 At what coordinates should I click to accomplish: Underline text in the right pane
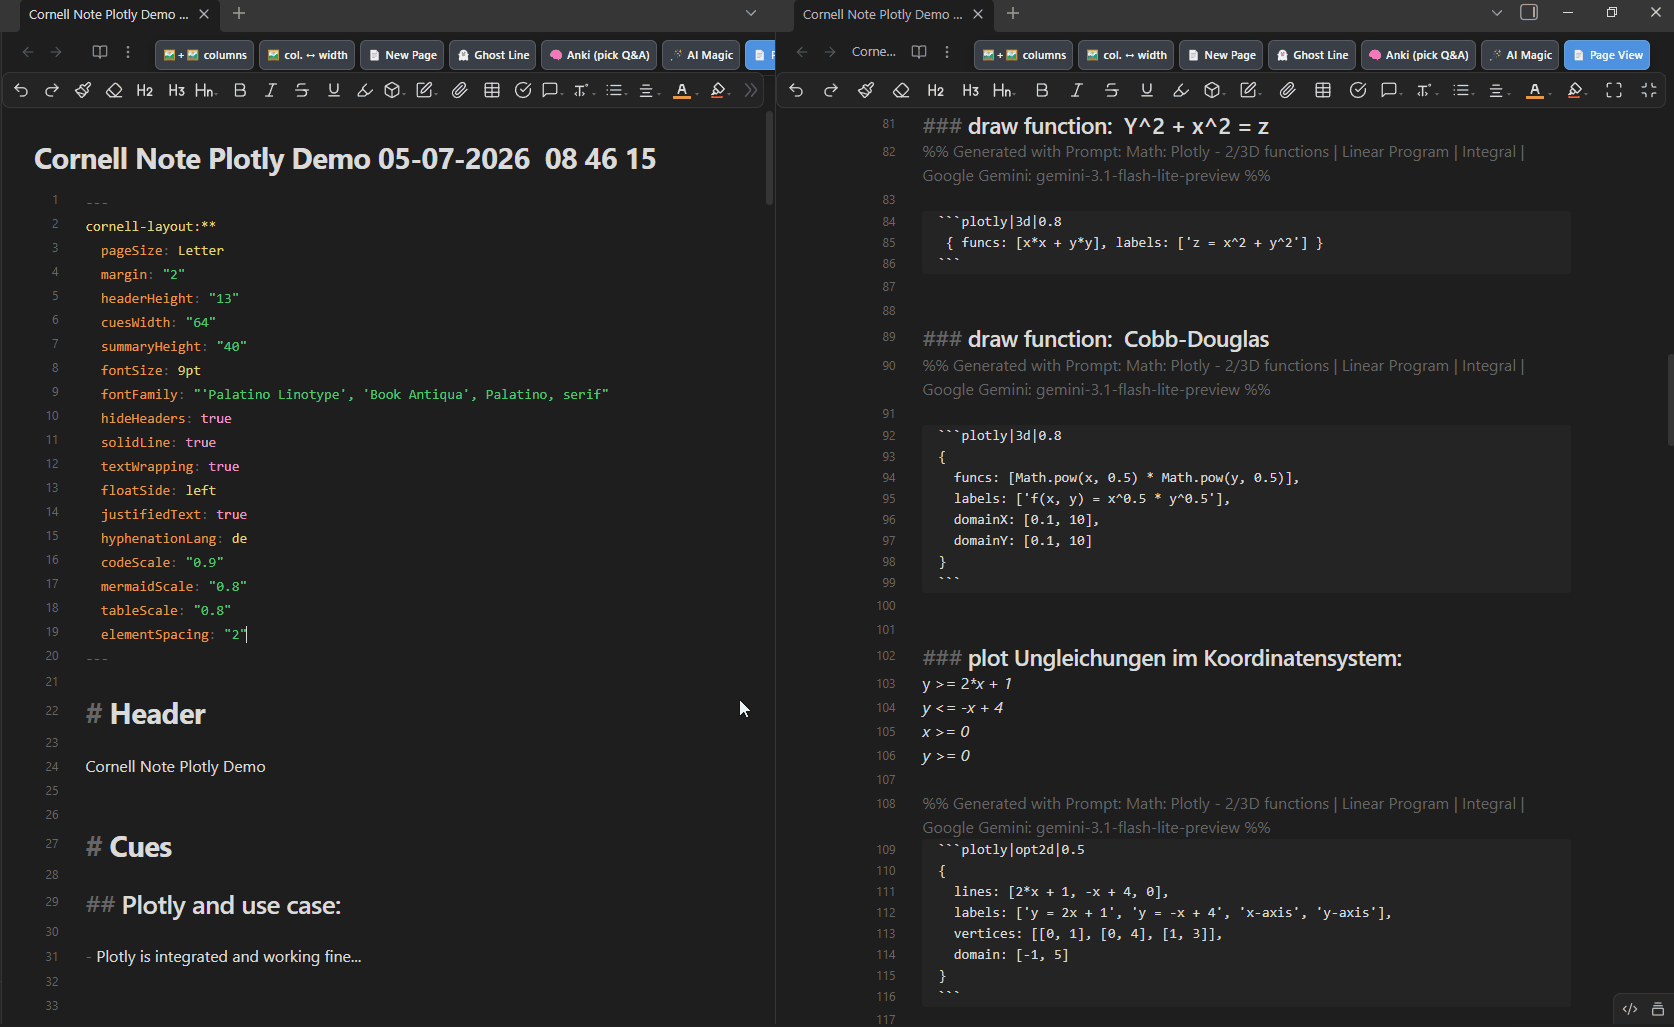coord(1147,91)
